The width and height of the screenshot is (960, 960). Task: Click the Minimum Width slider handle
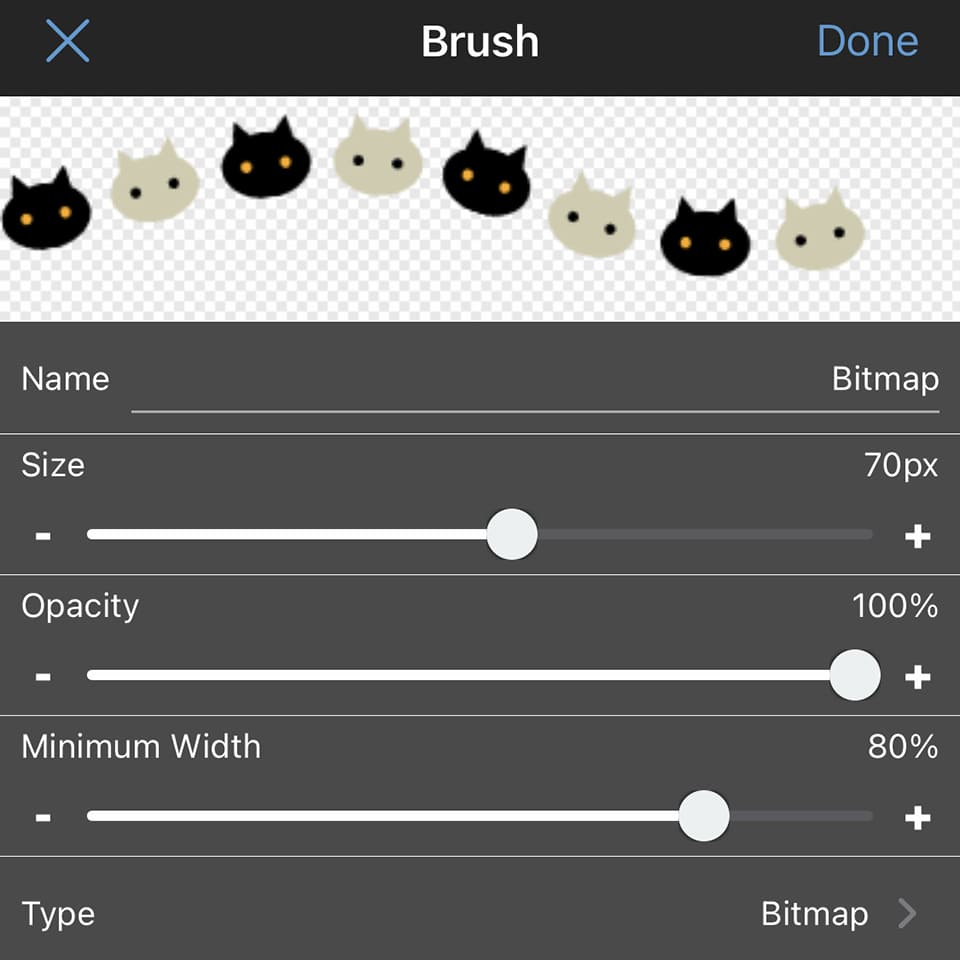click(x=703, y=816)
